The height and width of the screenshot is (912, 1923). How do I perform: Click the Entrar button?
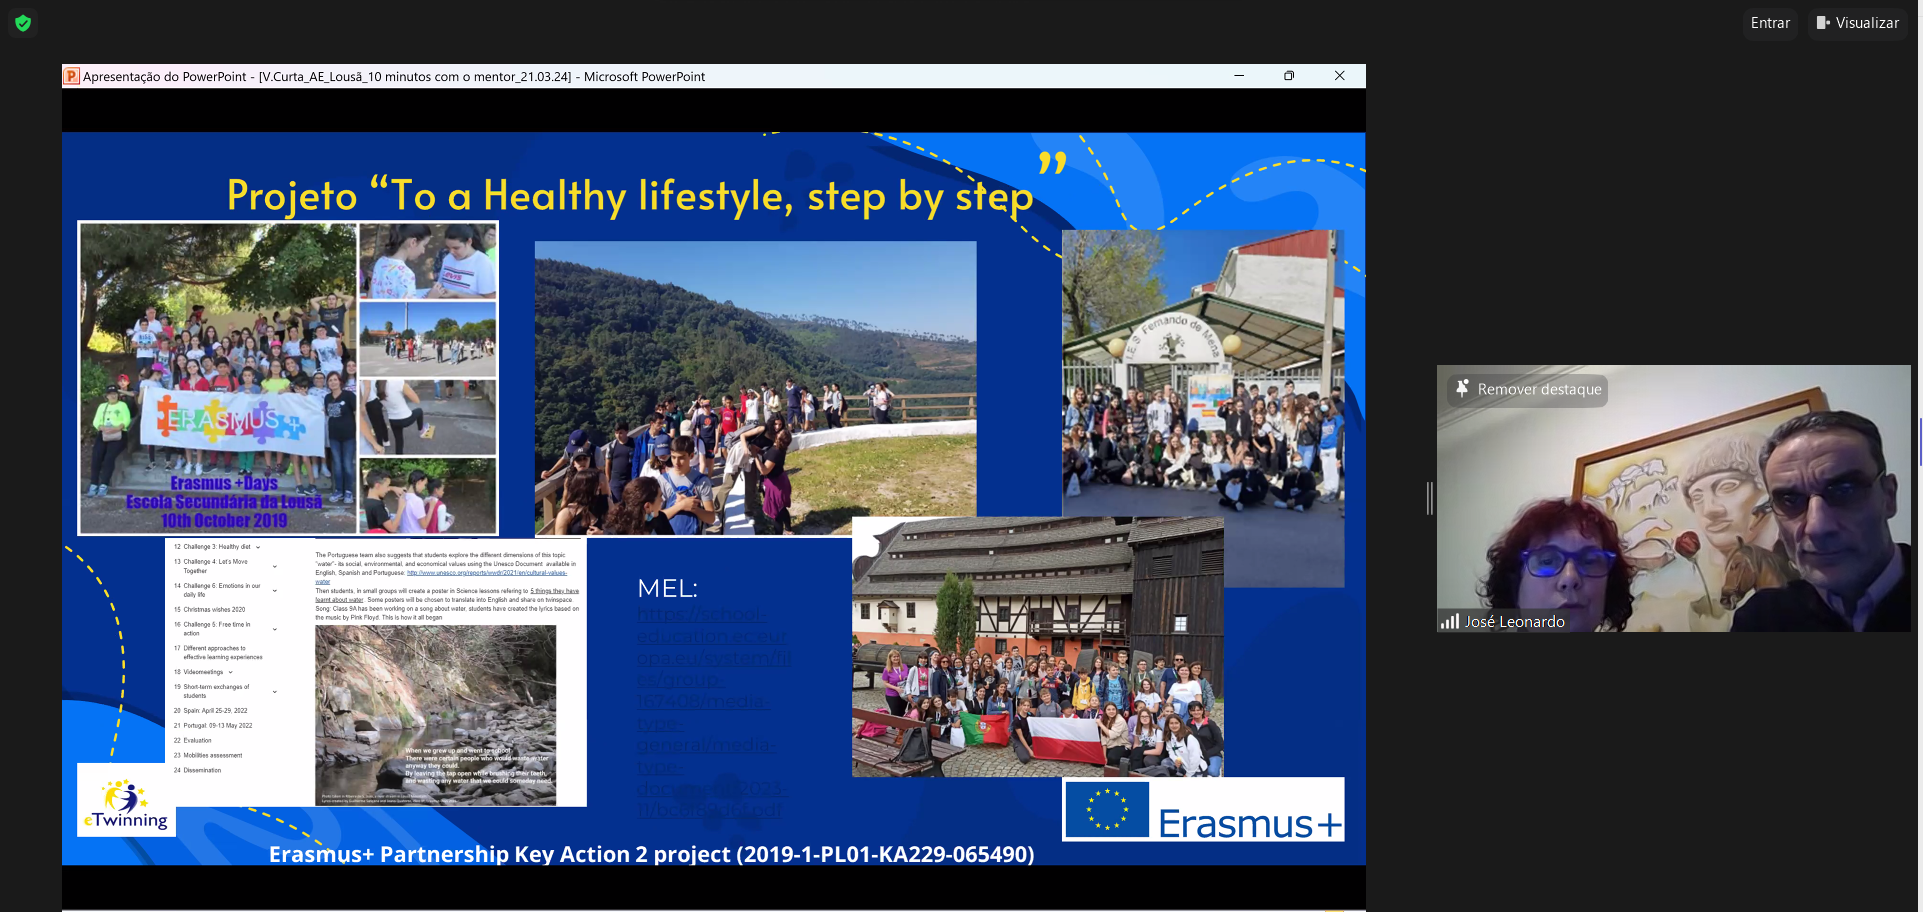pyautogui.click(x=1770, y=23)
